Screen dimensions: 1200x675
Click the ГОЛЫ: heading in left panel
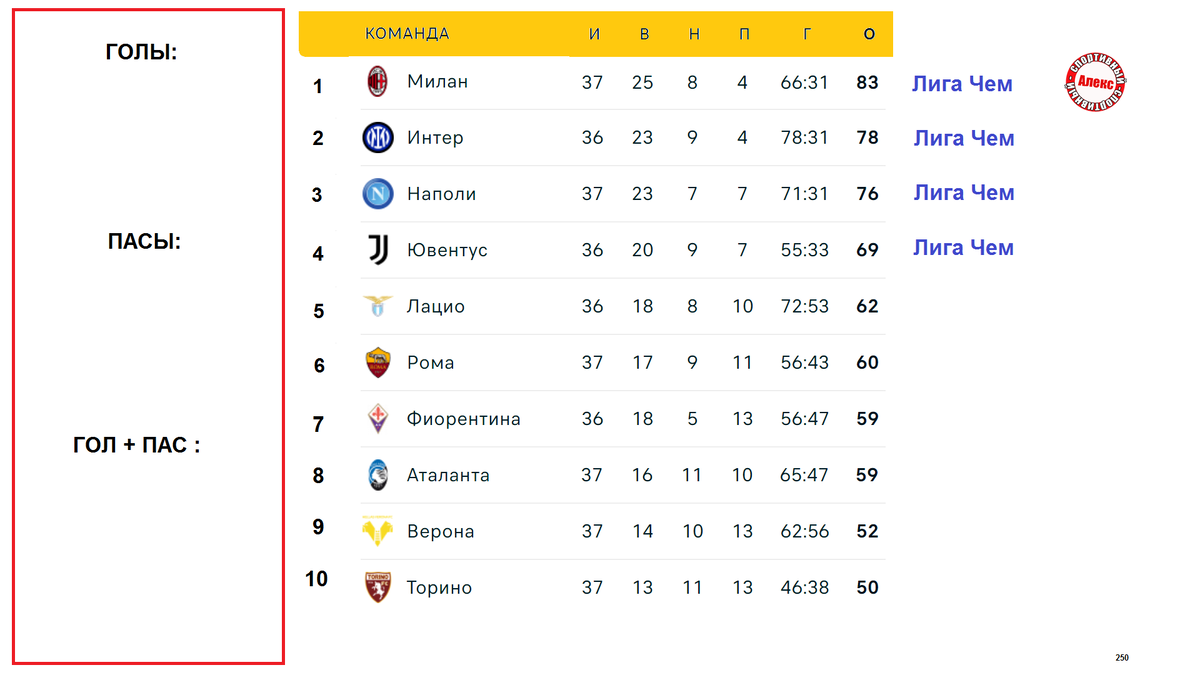(x=141, y=52)
